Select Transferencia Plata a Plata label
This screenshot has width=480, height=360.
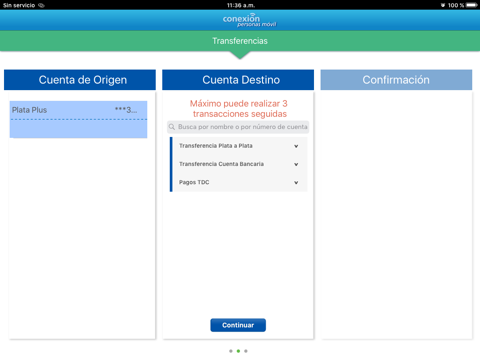pyautogui.click(x=216, y=146)
